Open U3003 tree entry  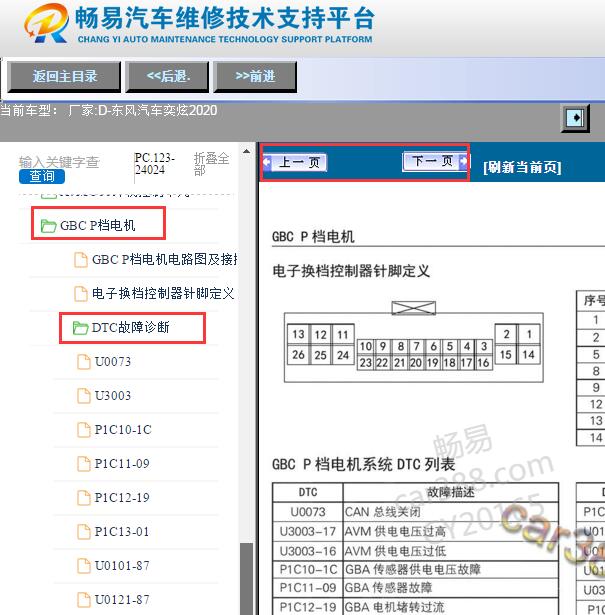point(113,396)
